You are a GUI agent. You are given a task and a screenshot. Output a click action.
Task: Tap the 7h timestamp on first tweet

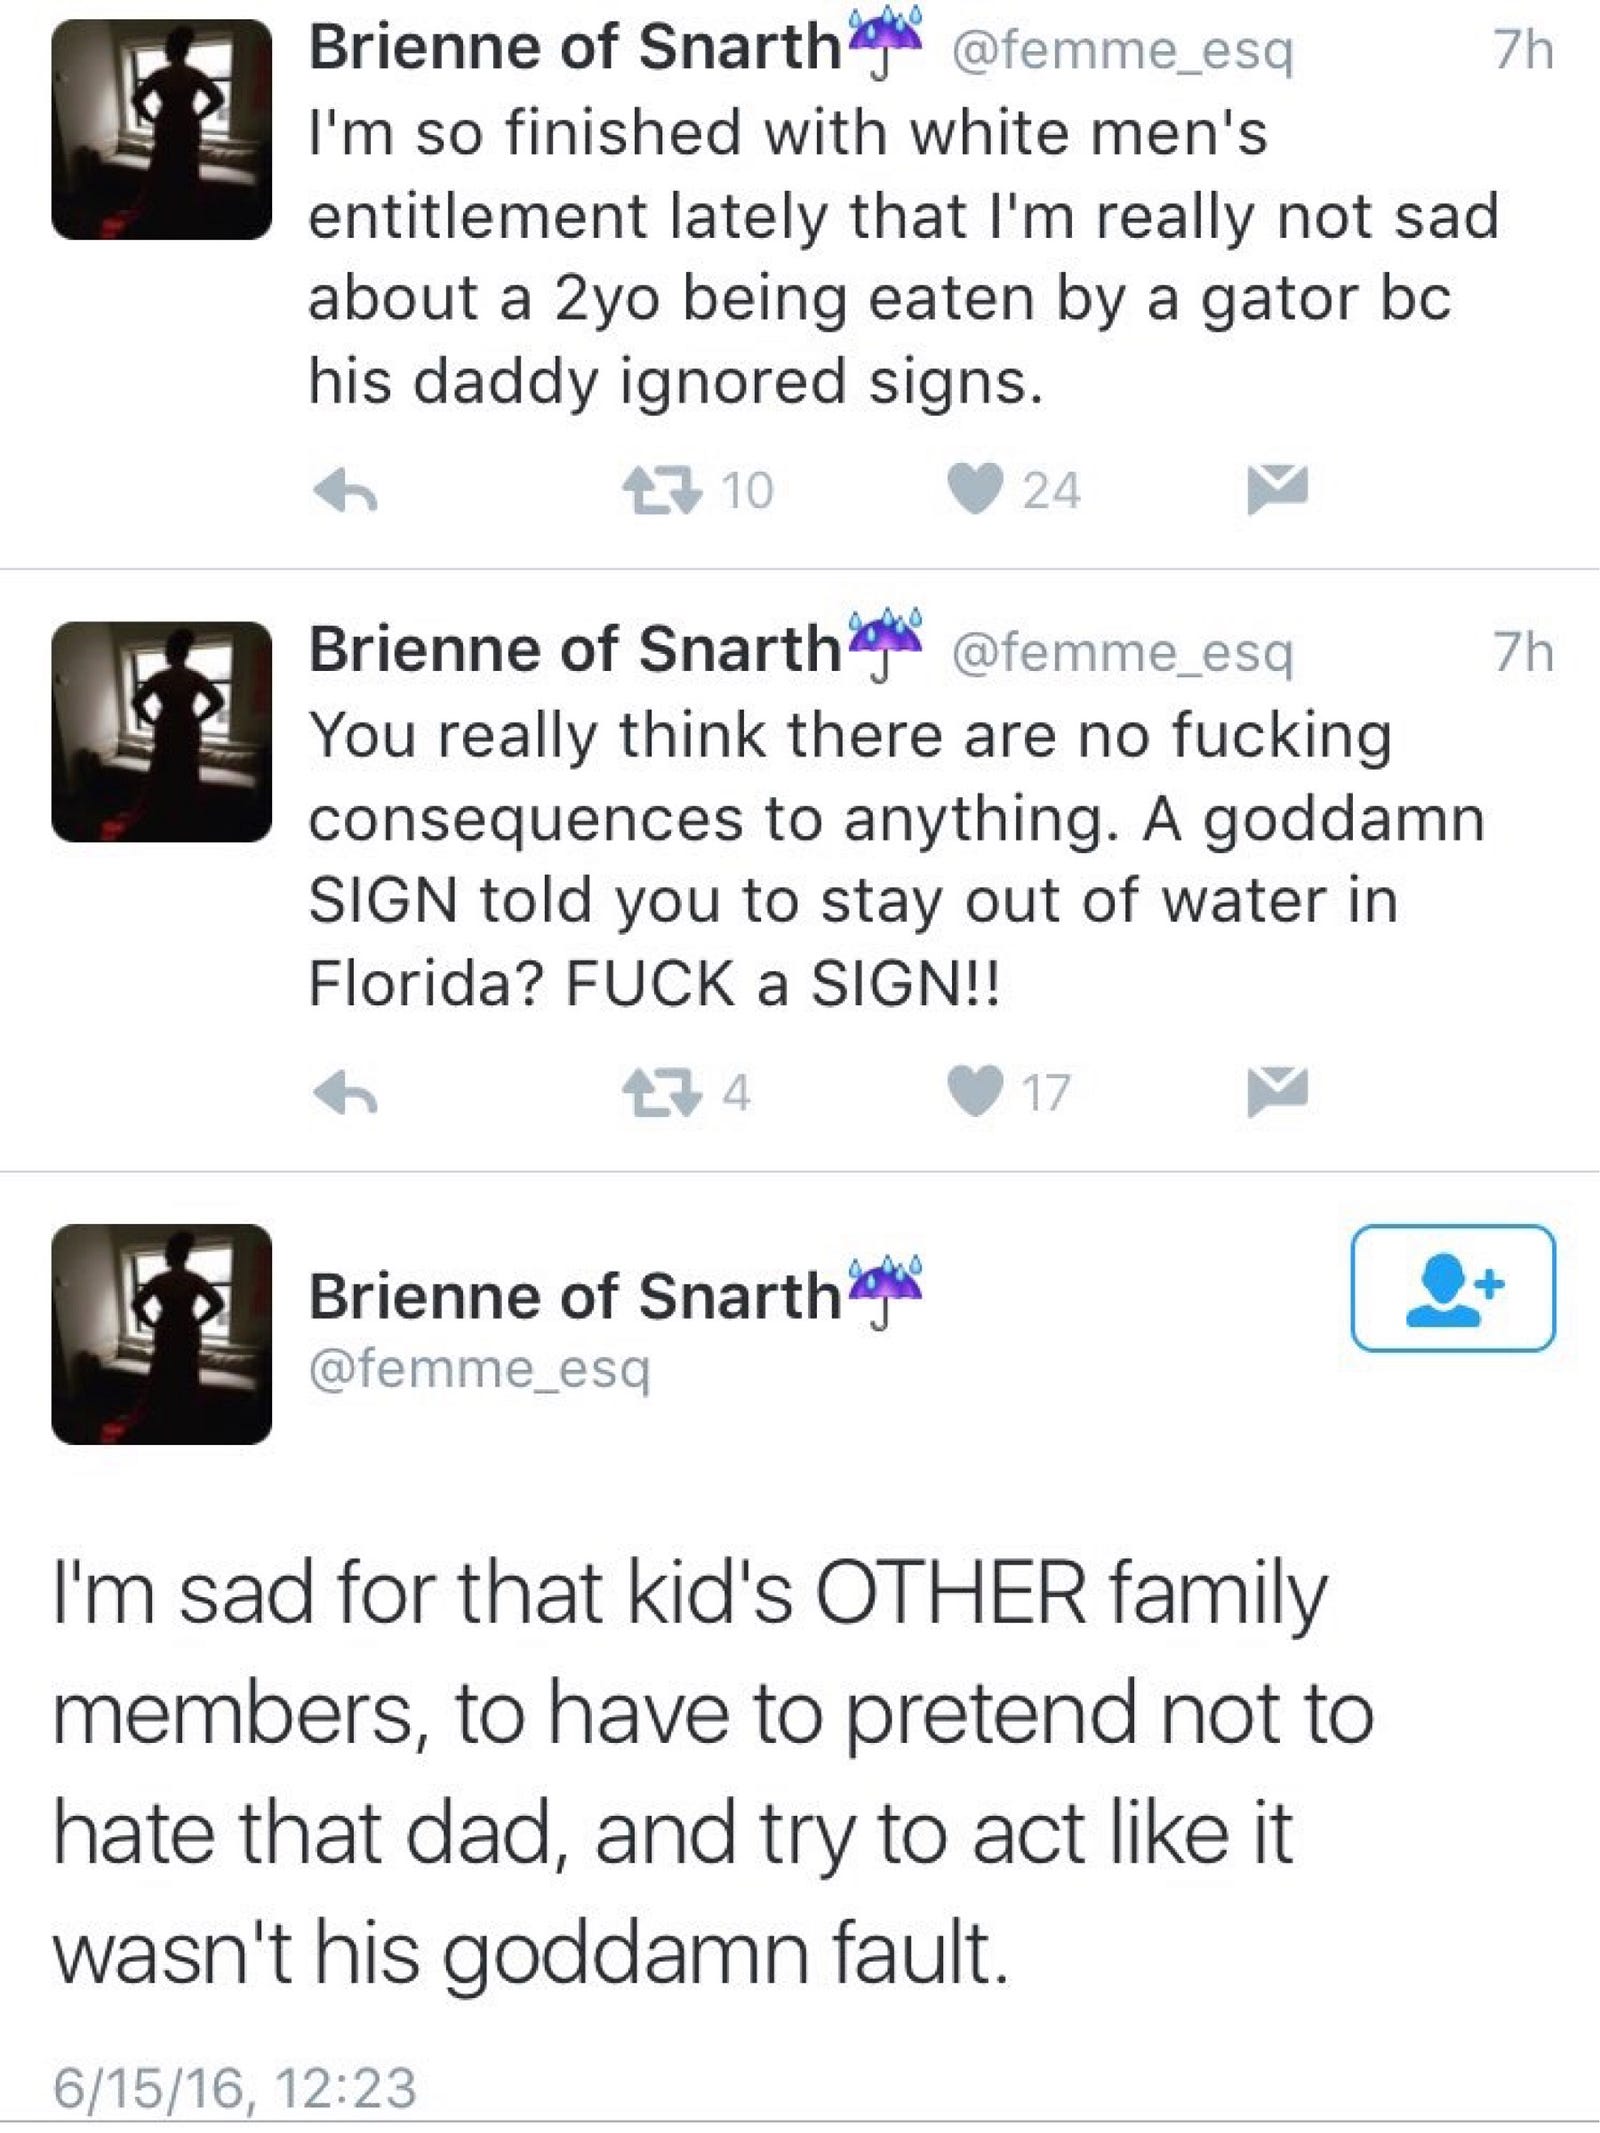click(1523, 50)
